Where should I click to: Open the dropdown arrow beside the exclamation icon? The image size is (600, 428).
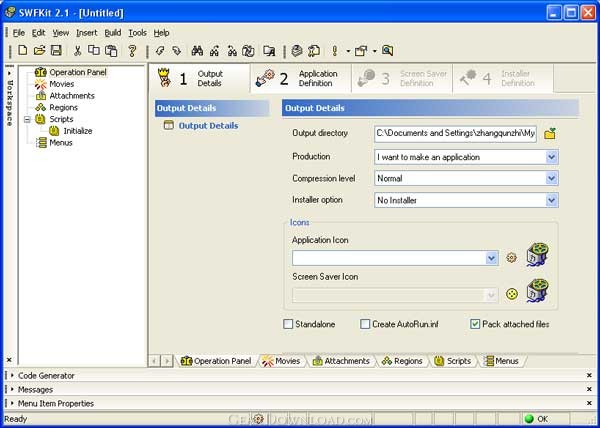point(348,51)
